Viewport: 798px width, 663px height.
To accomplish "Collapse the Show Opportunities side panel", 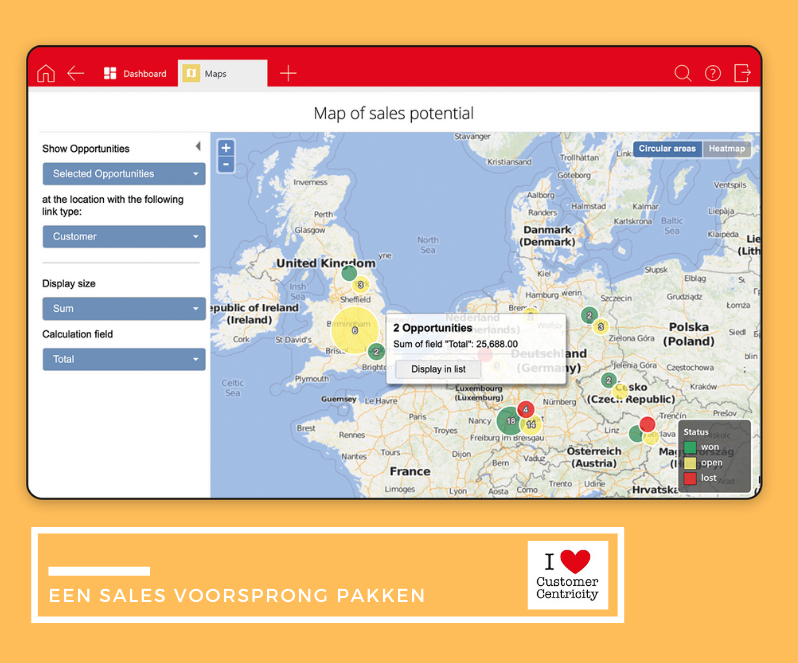I will [x=198, y=147].
